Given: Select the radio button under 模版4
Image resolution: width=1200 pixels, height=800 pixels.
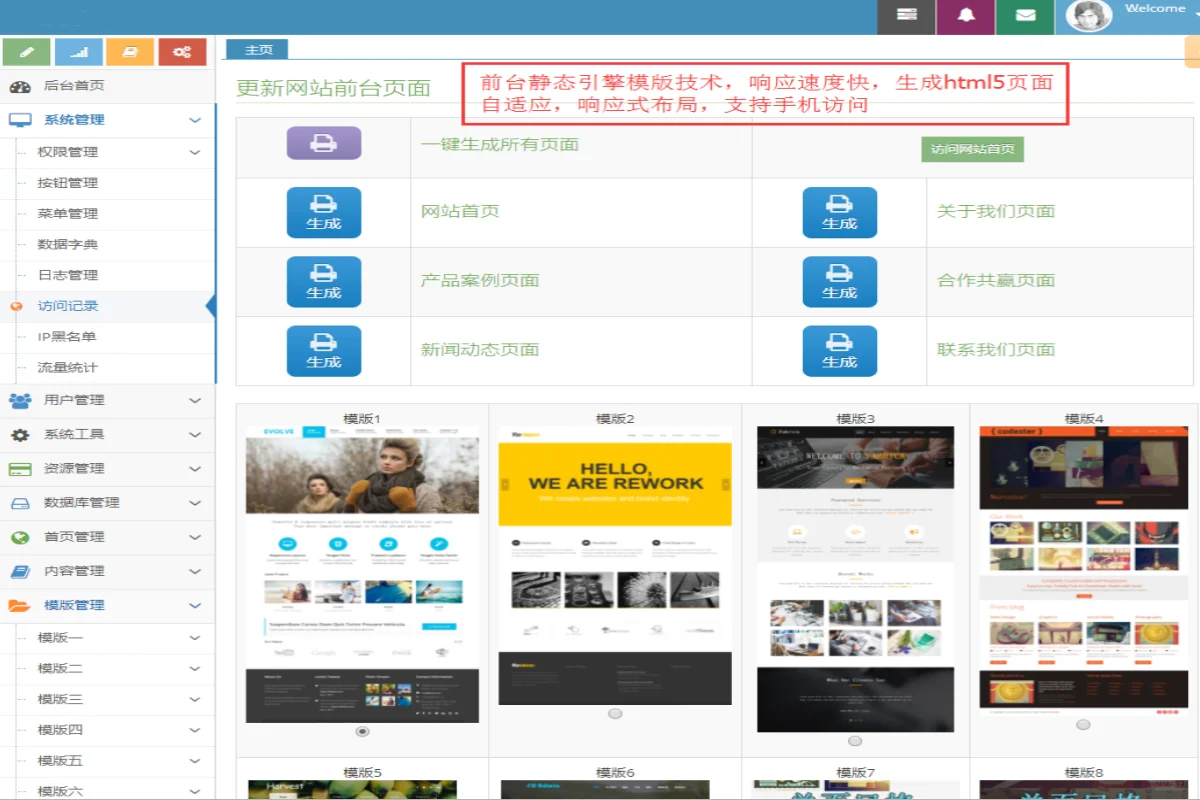Looking at the screenshot, I should tap(1083, 725).
